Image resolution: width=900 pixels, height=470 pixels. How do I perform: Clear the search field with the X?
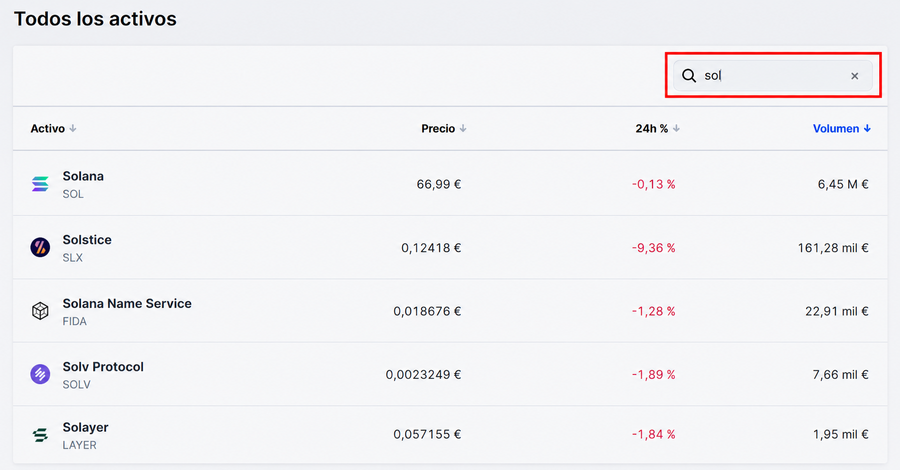pyautogui.click(x=855, y=76)
